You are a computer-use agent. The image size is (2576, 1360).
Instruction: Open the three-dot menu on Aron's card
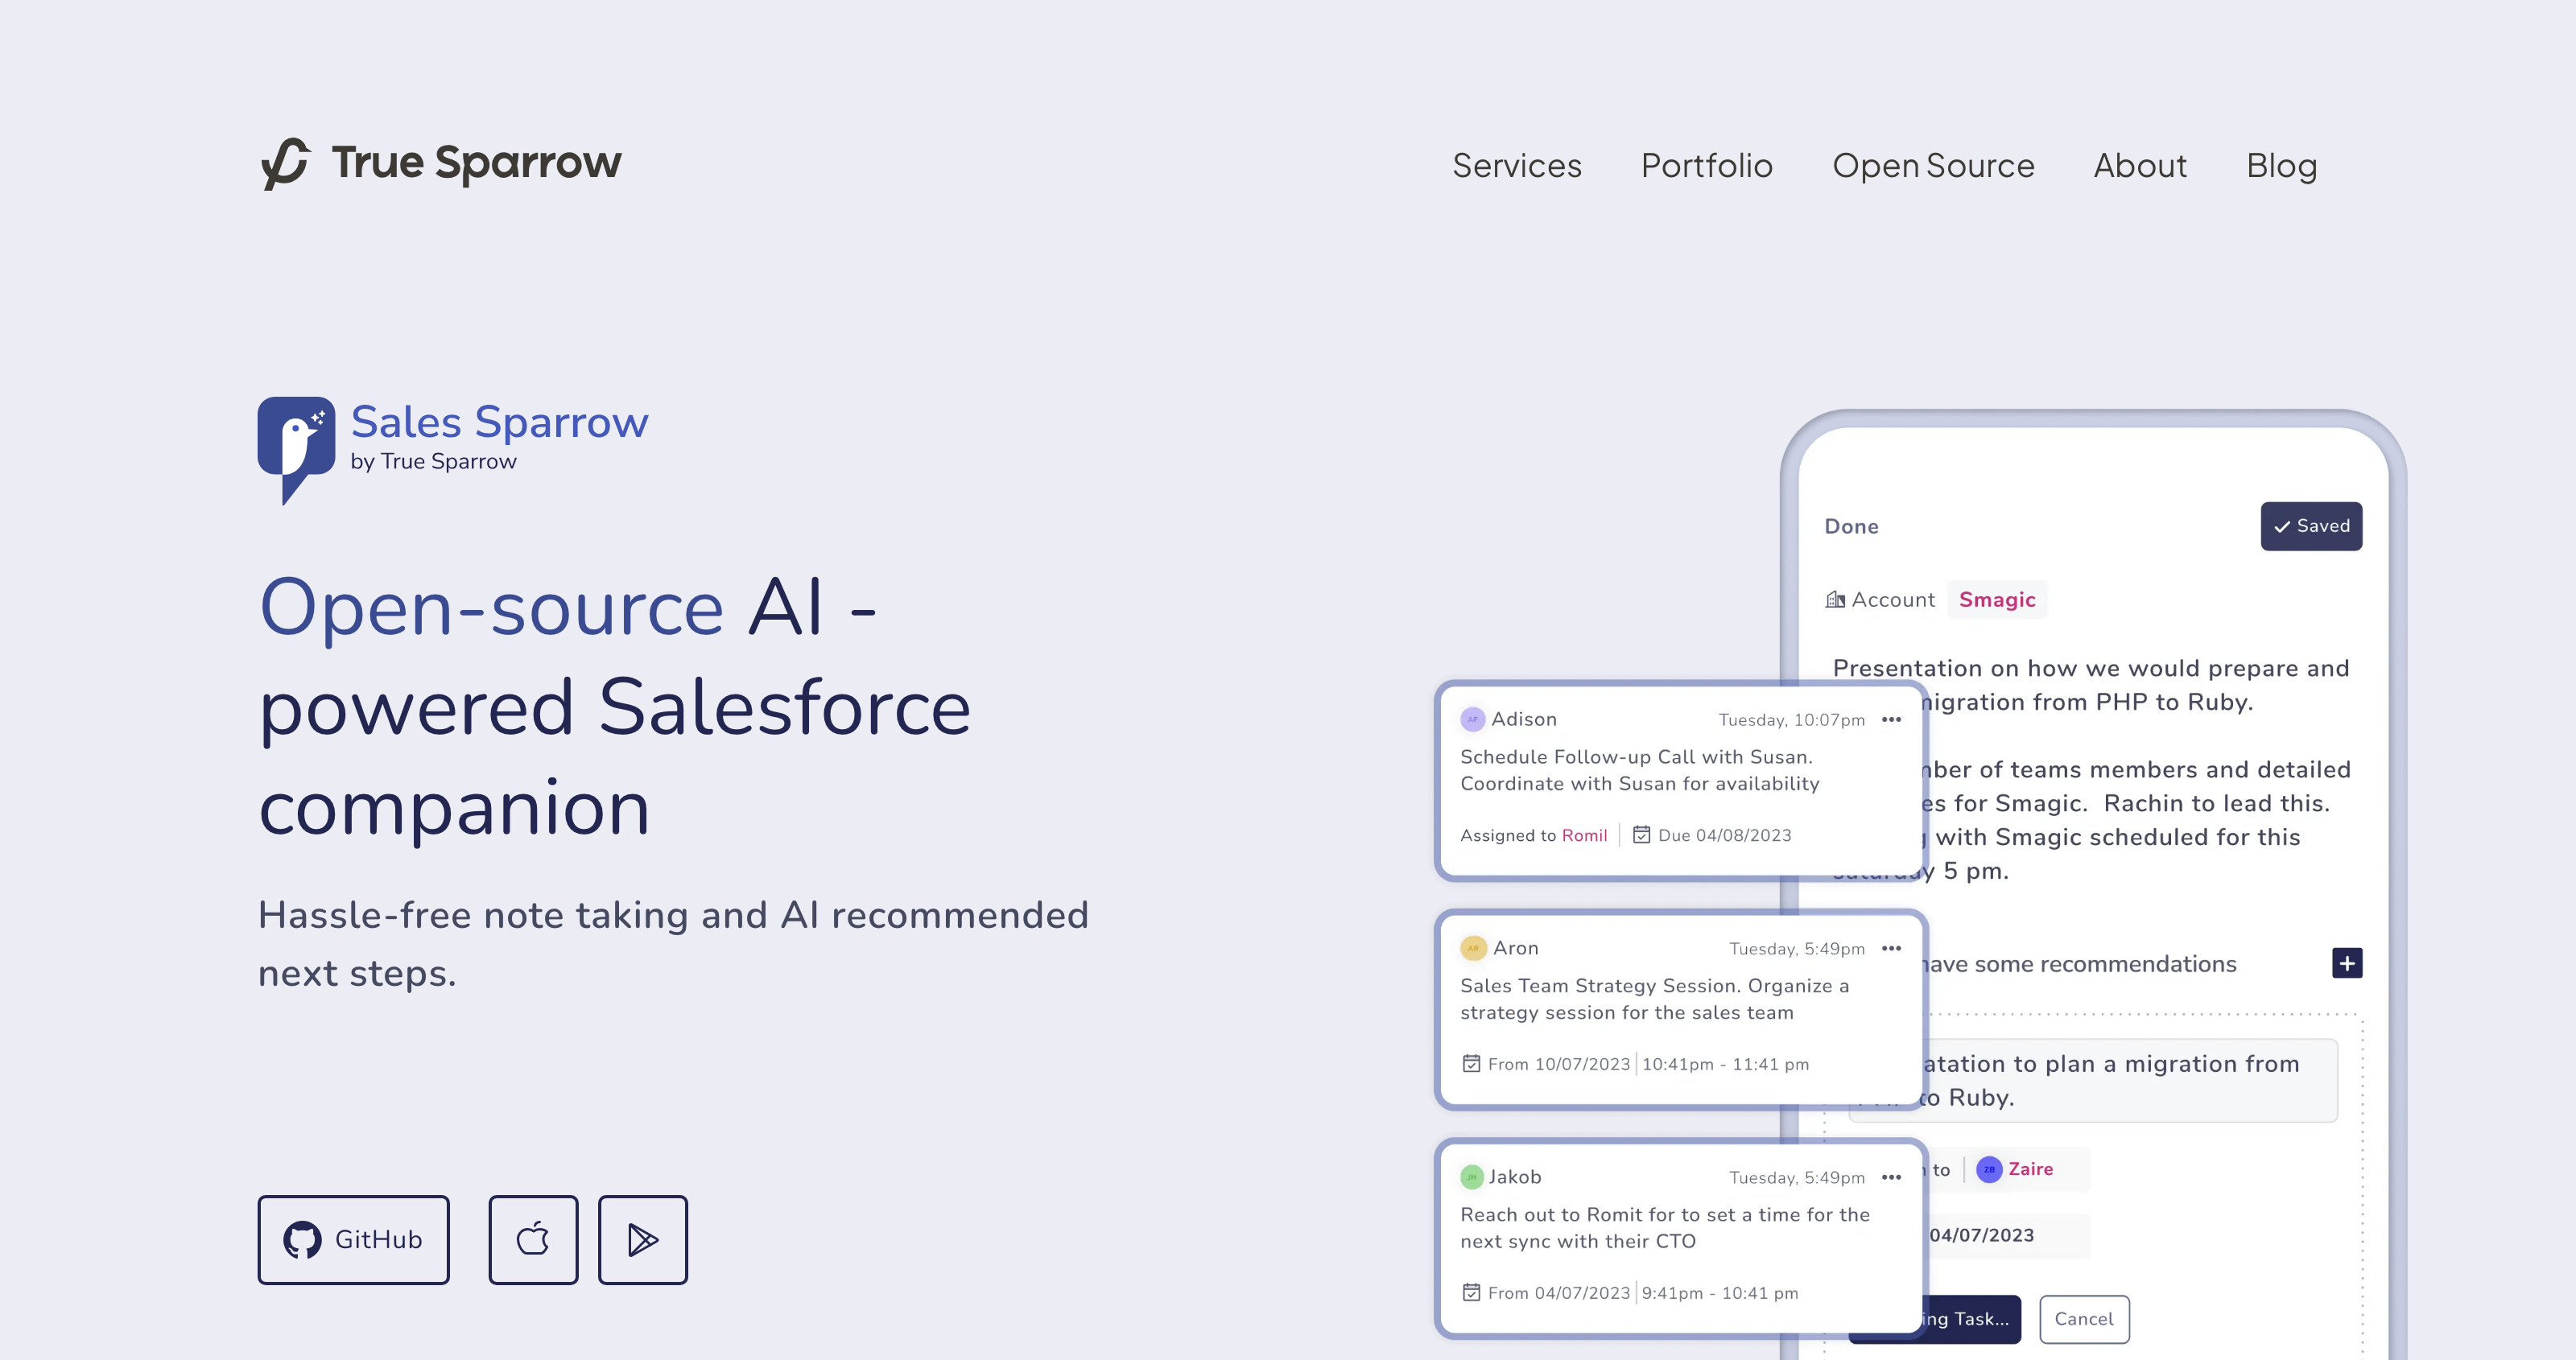tap(1891, 948)
